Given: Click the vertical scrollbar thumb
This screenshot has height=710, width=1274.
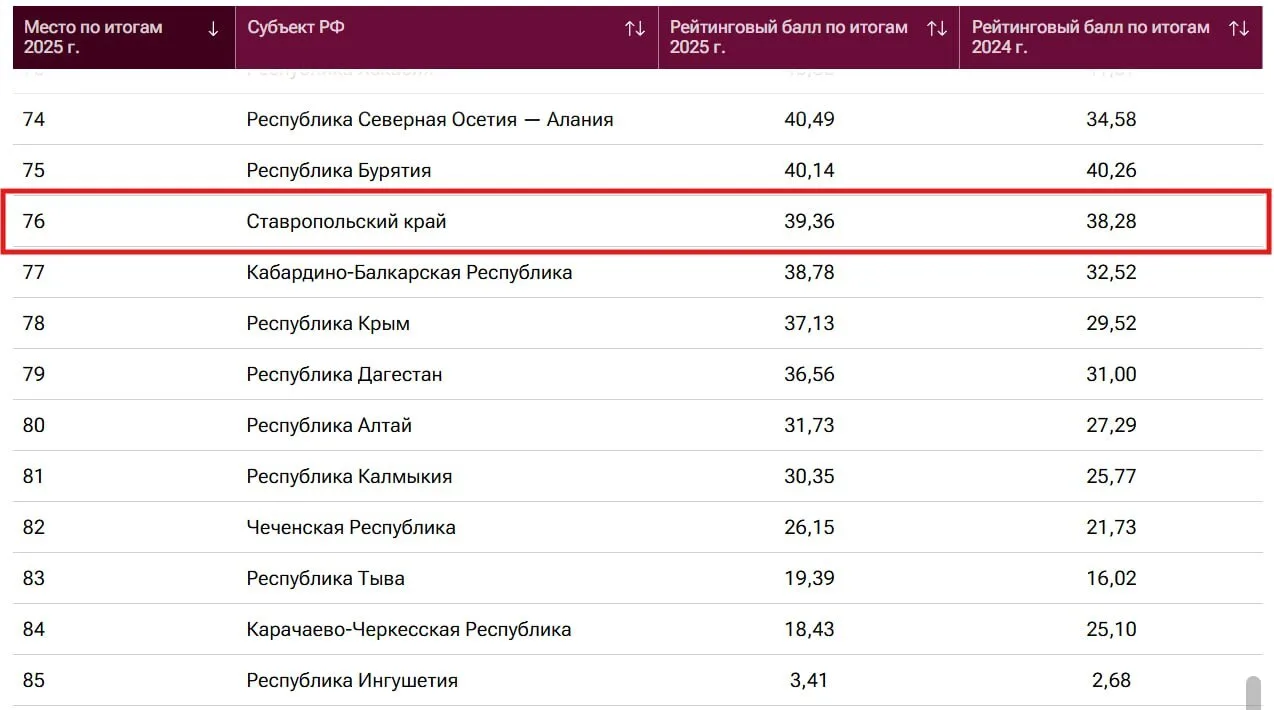Looking at the screenshot, I should click(1253, 693).
